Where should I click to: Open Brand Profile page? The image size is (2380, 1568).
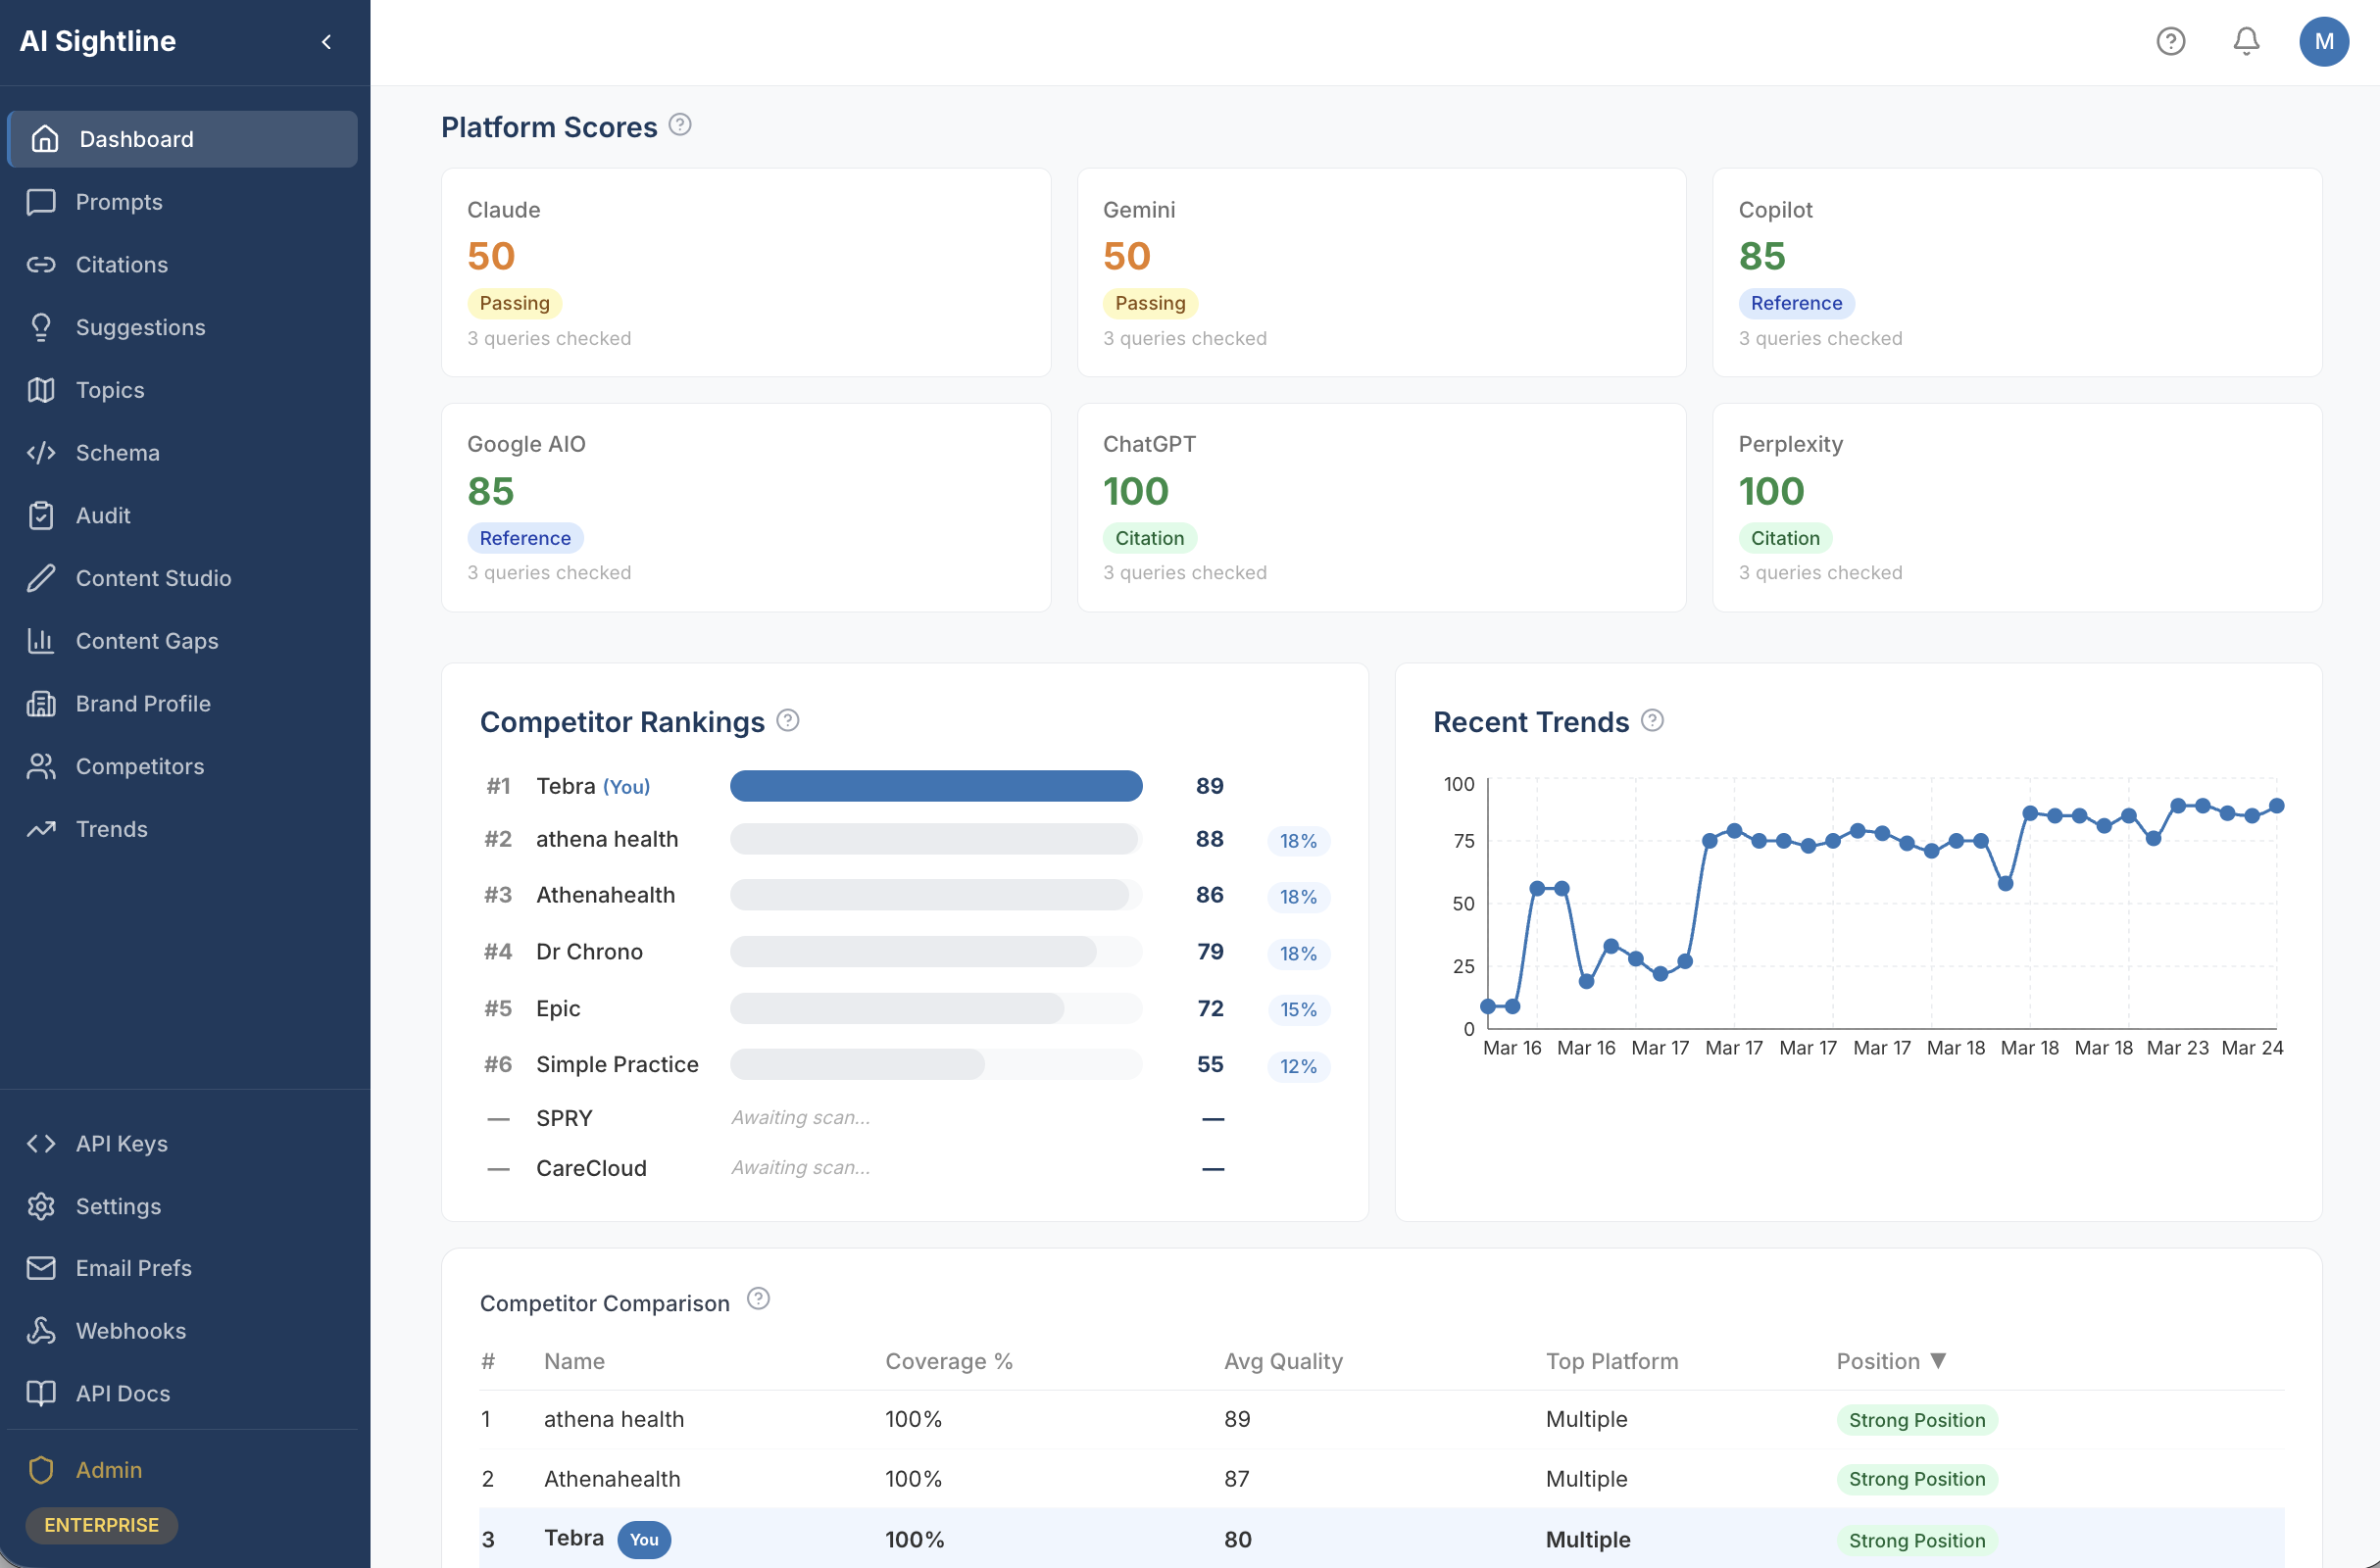(143, 704)
